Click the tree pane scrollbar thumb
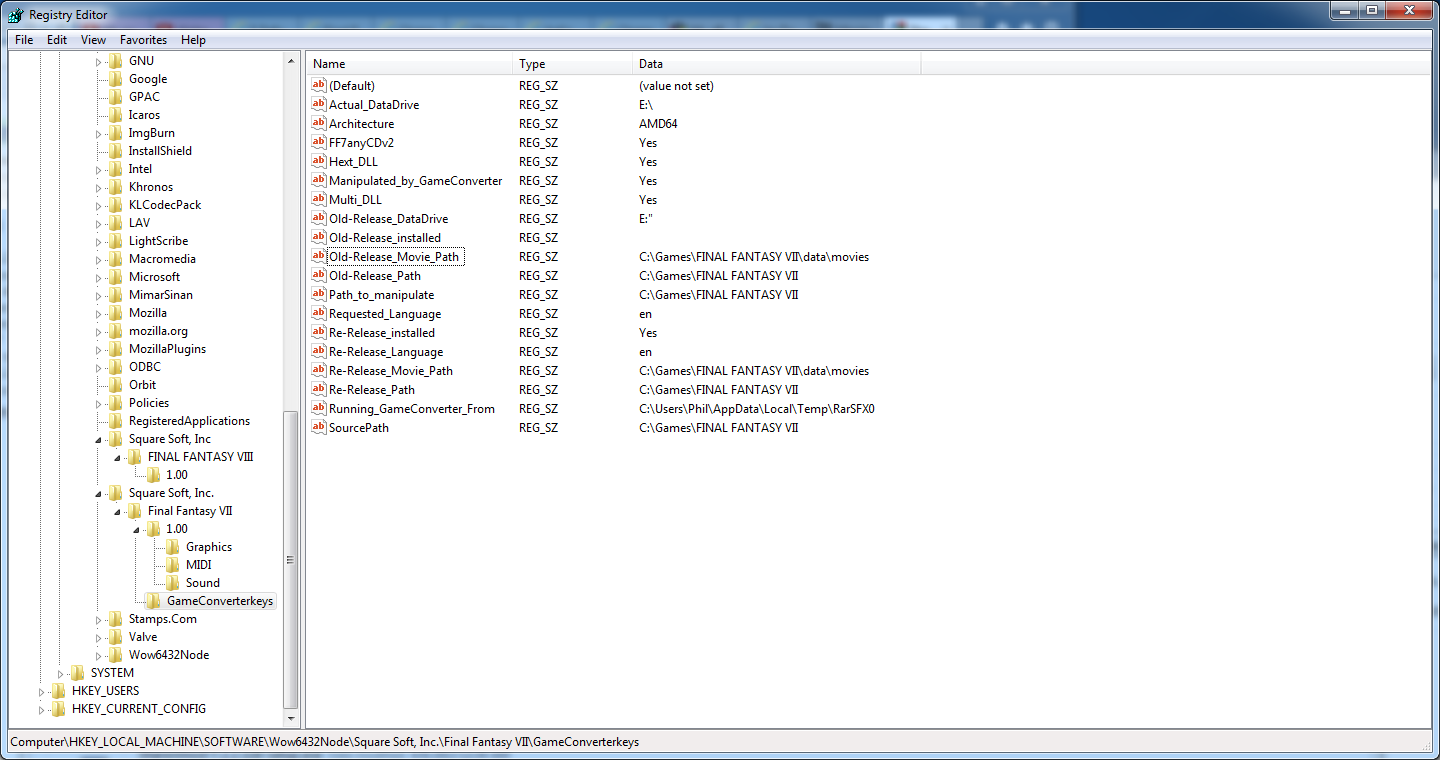The height and width of the screenshot is (760, 1440). (x=291, y=560)
